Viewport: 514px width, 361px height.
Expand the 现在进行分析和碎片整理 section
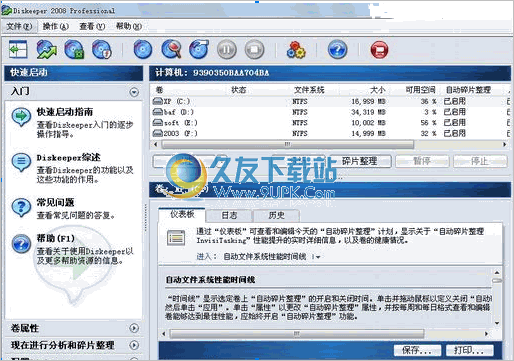click(x=134, y=345)
